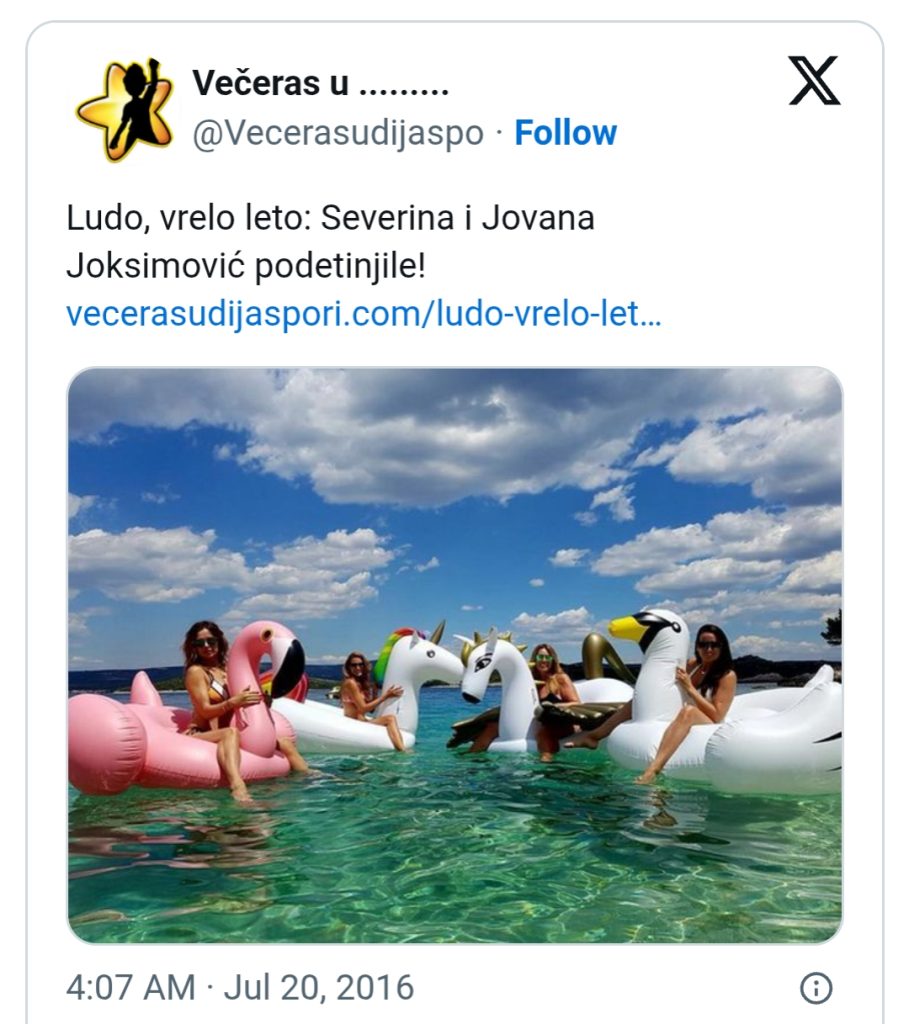Viewport: 909px width, 1024px height.
Task: Click the Jul 20, 2016 date
Action: point(319,987)
